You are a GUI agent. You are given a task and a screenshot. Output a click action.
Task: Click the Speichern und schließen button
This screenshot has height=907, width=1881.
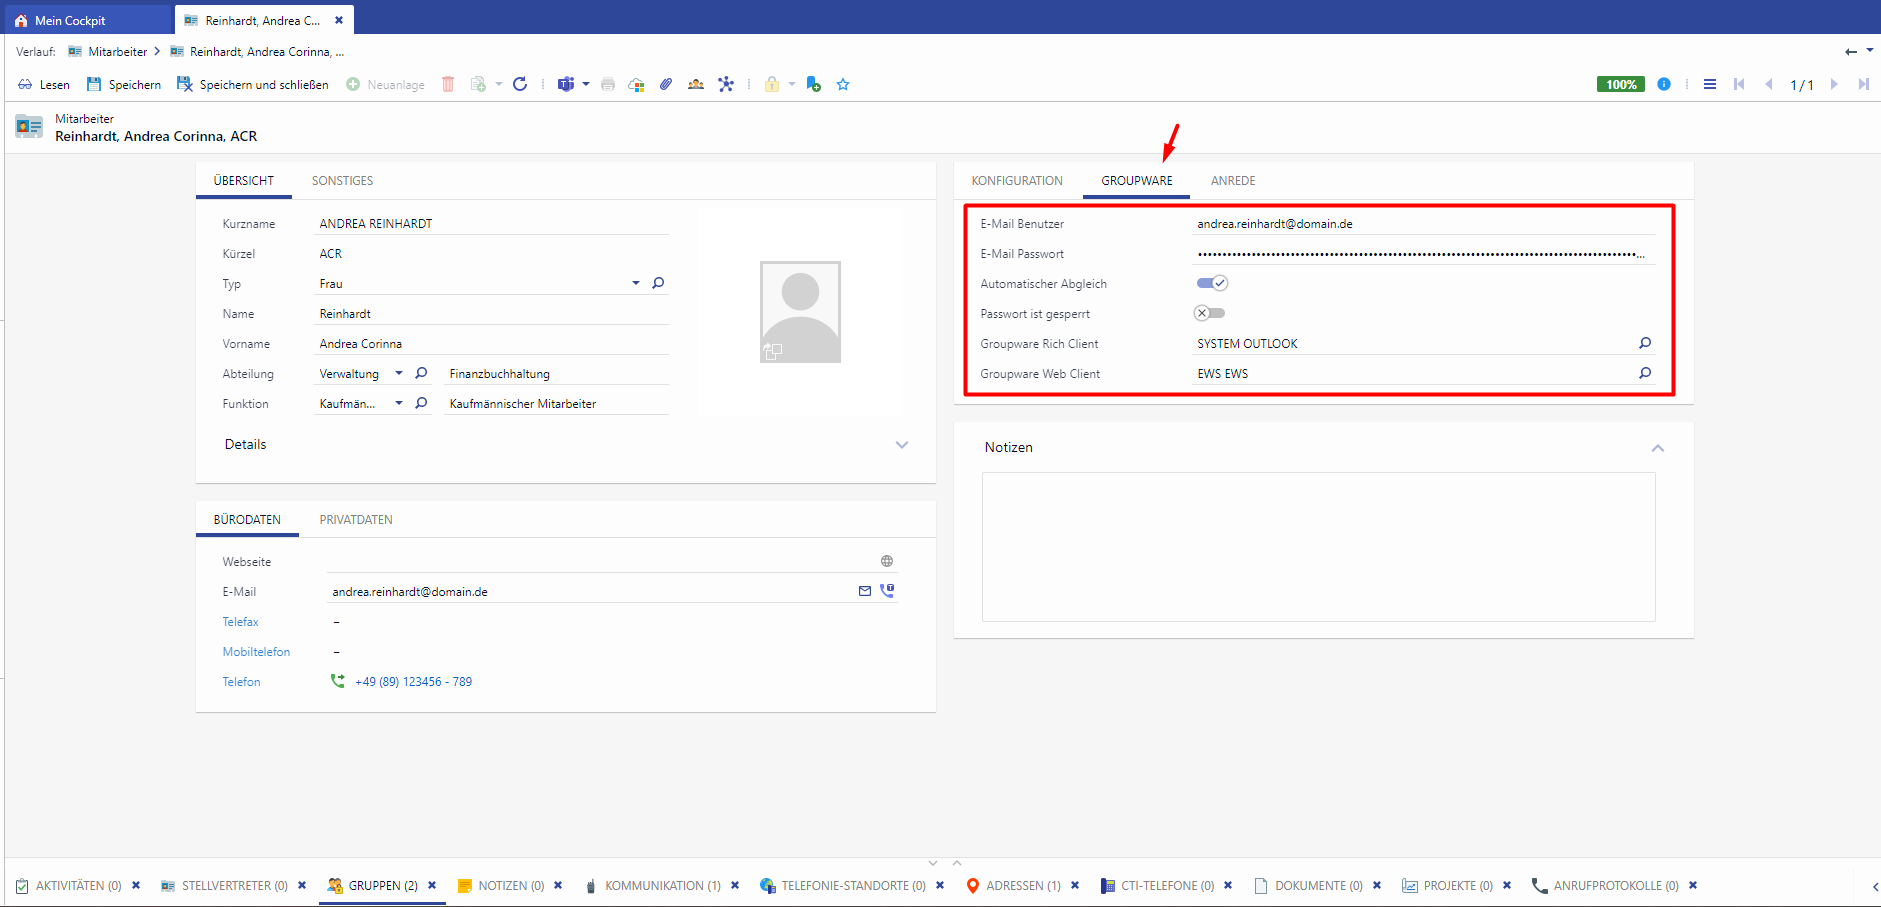pos(253,84)
